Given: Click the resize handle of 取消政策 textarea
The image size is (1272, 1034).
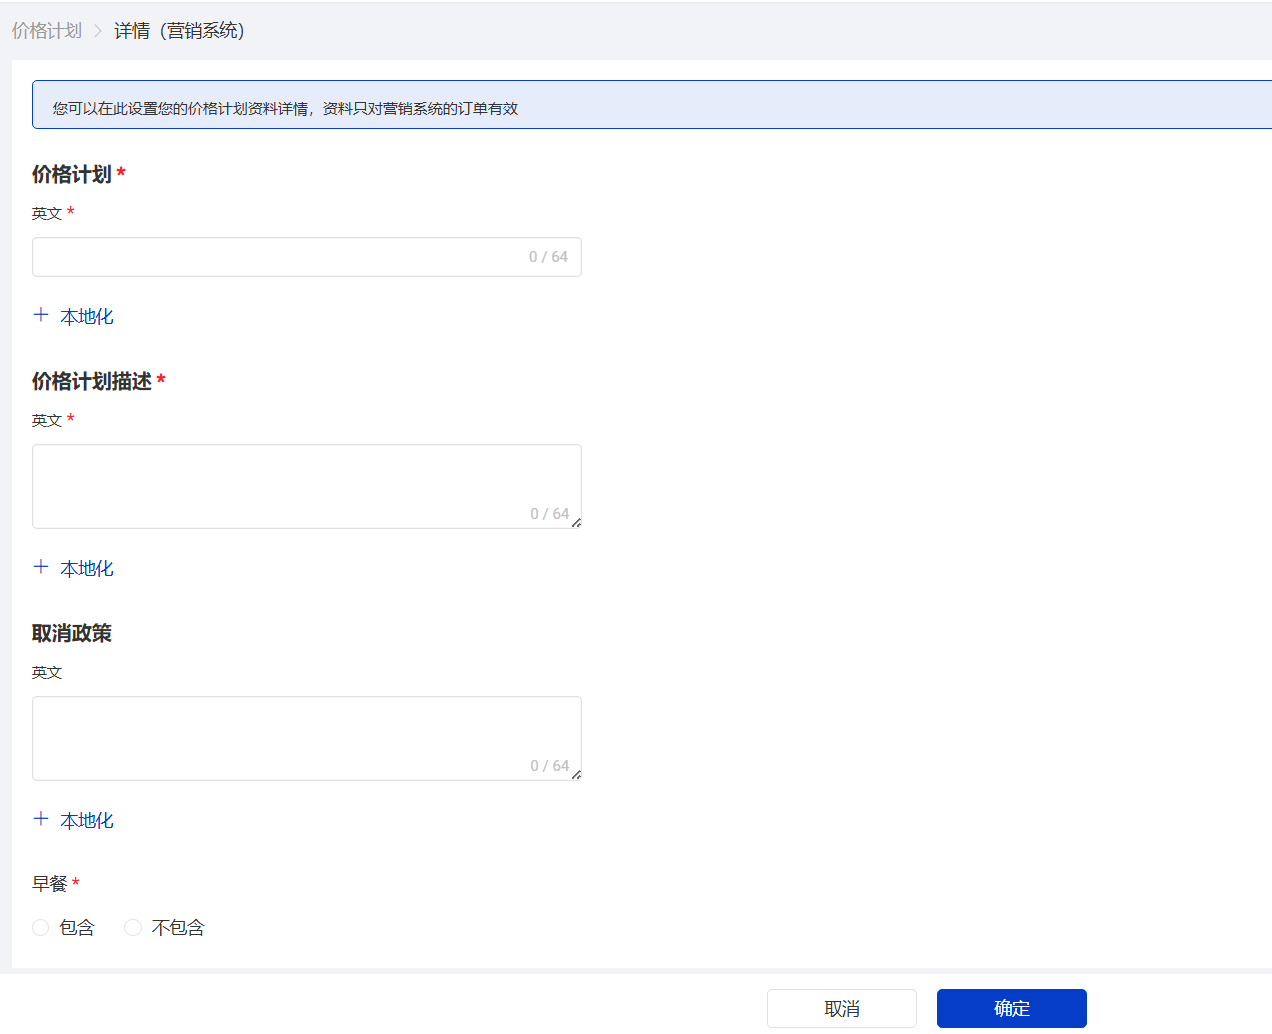Looking at the screenshot, I should point(576,775).
